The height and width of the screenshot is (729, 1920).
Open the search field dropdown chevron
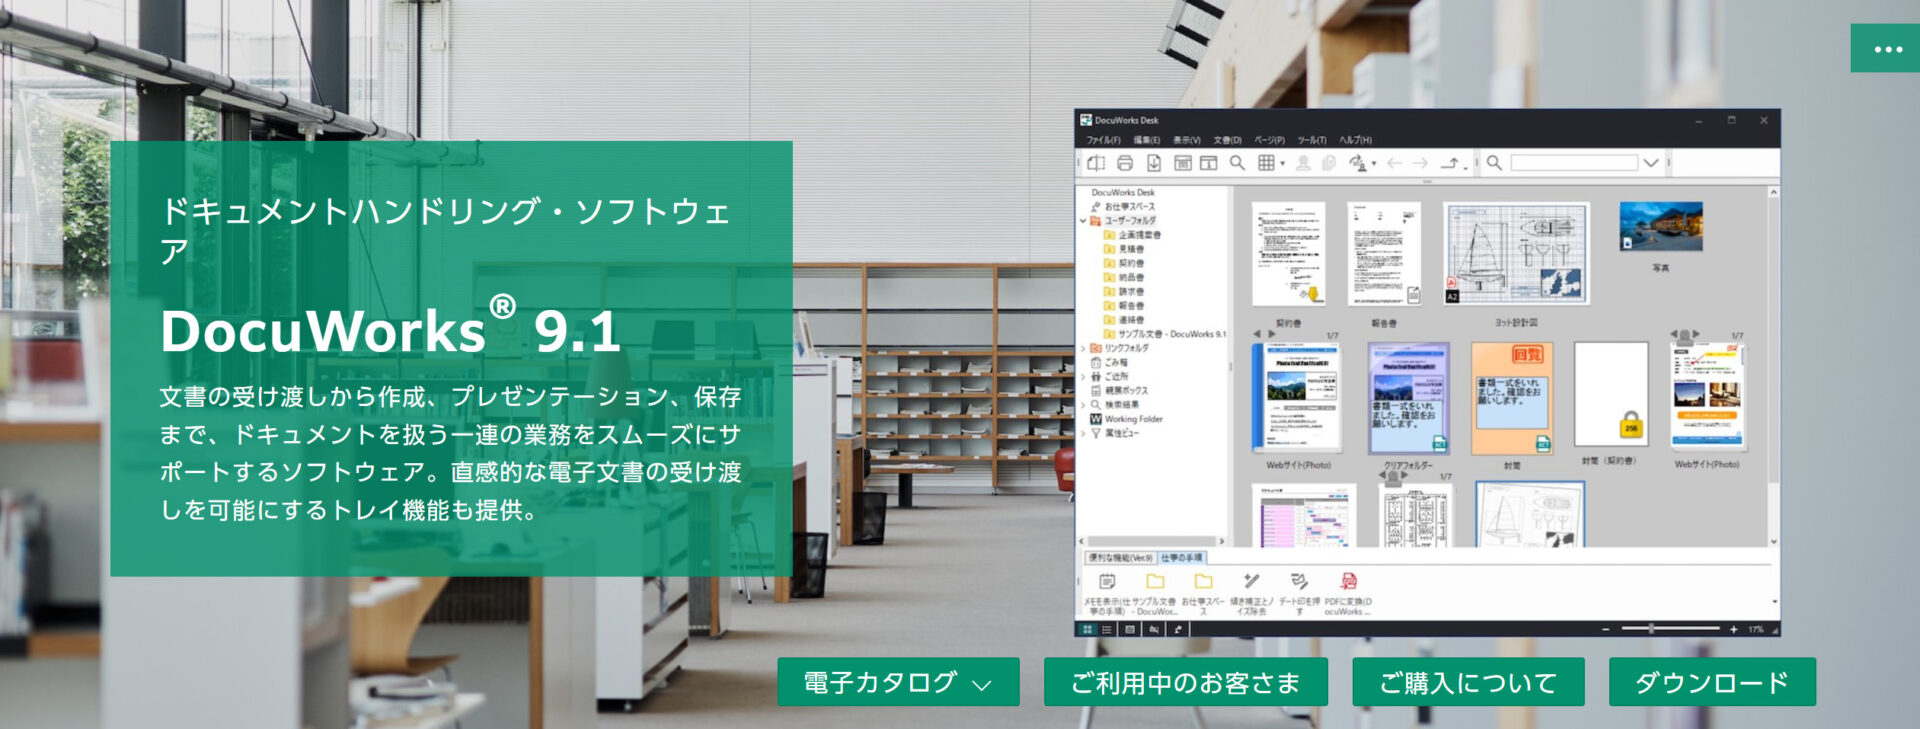click(x=1651, y=163)
